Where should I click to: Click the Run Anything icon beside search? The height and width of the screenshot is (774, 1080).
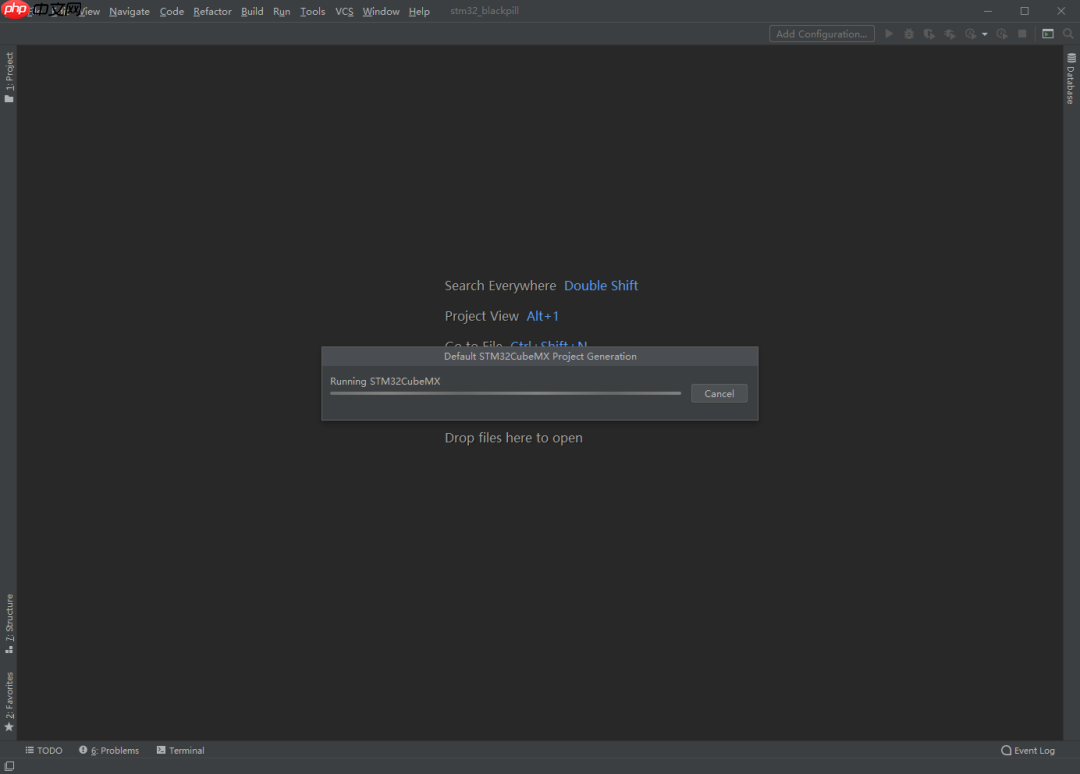[x=1048, y=34]
